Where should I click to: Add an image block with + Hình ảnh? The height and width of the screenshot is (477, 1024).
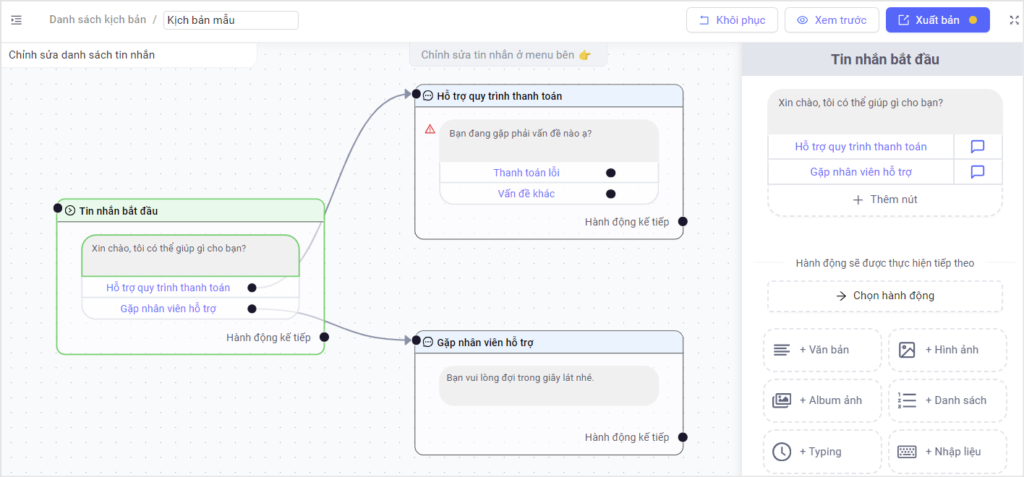[x=947, y=350]
